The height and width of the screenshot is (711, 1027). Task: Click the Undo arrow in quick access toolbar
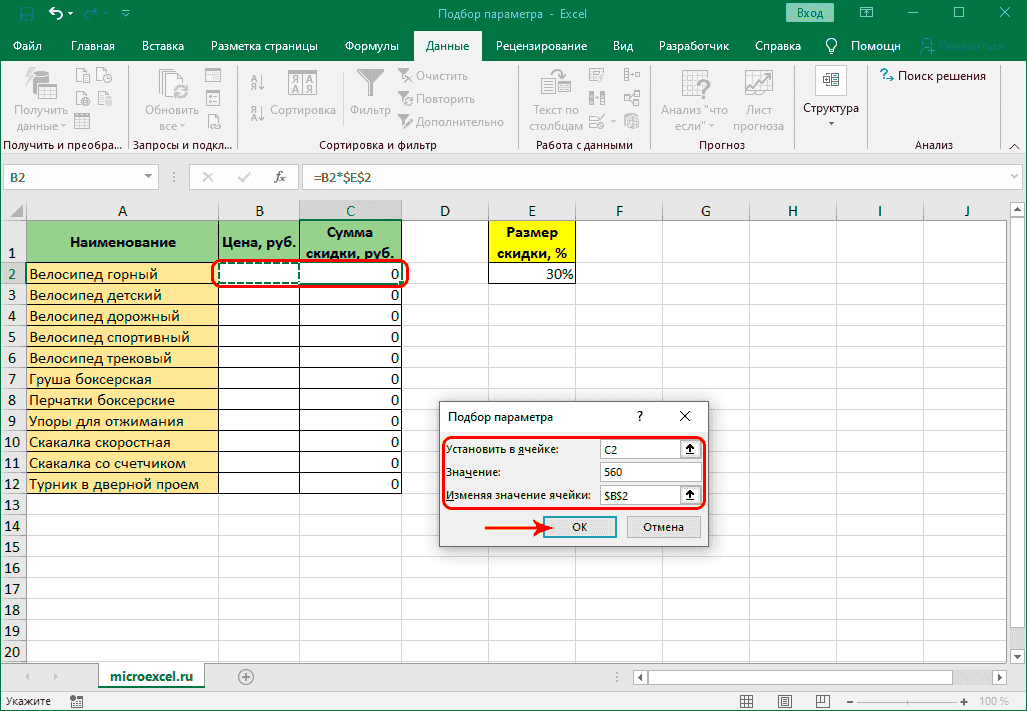(x=55, y=14)
